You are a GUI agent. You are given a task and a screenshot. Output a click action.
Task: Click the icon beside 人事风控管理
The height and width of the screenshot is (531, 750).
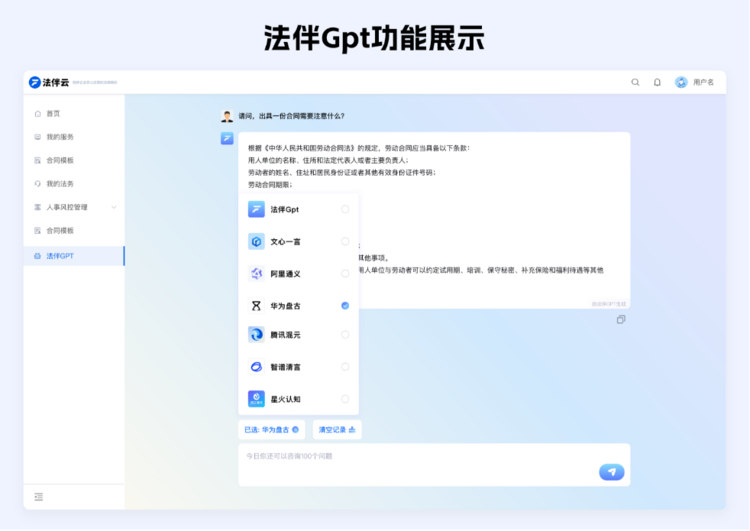point(38,207)
